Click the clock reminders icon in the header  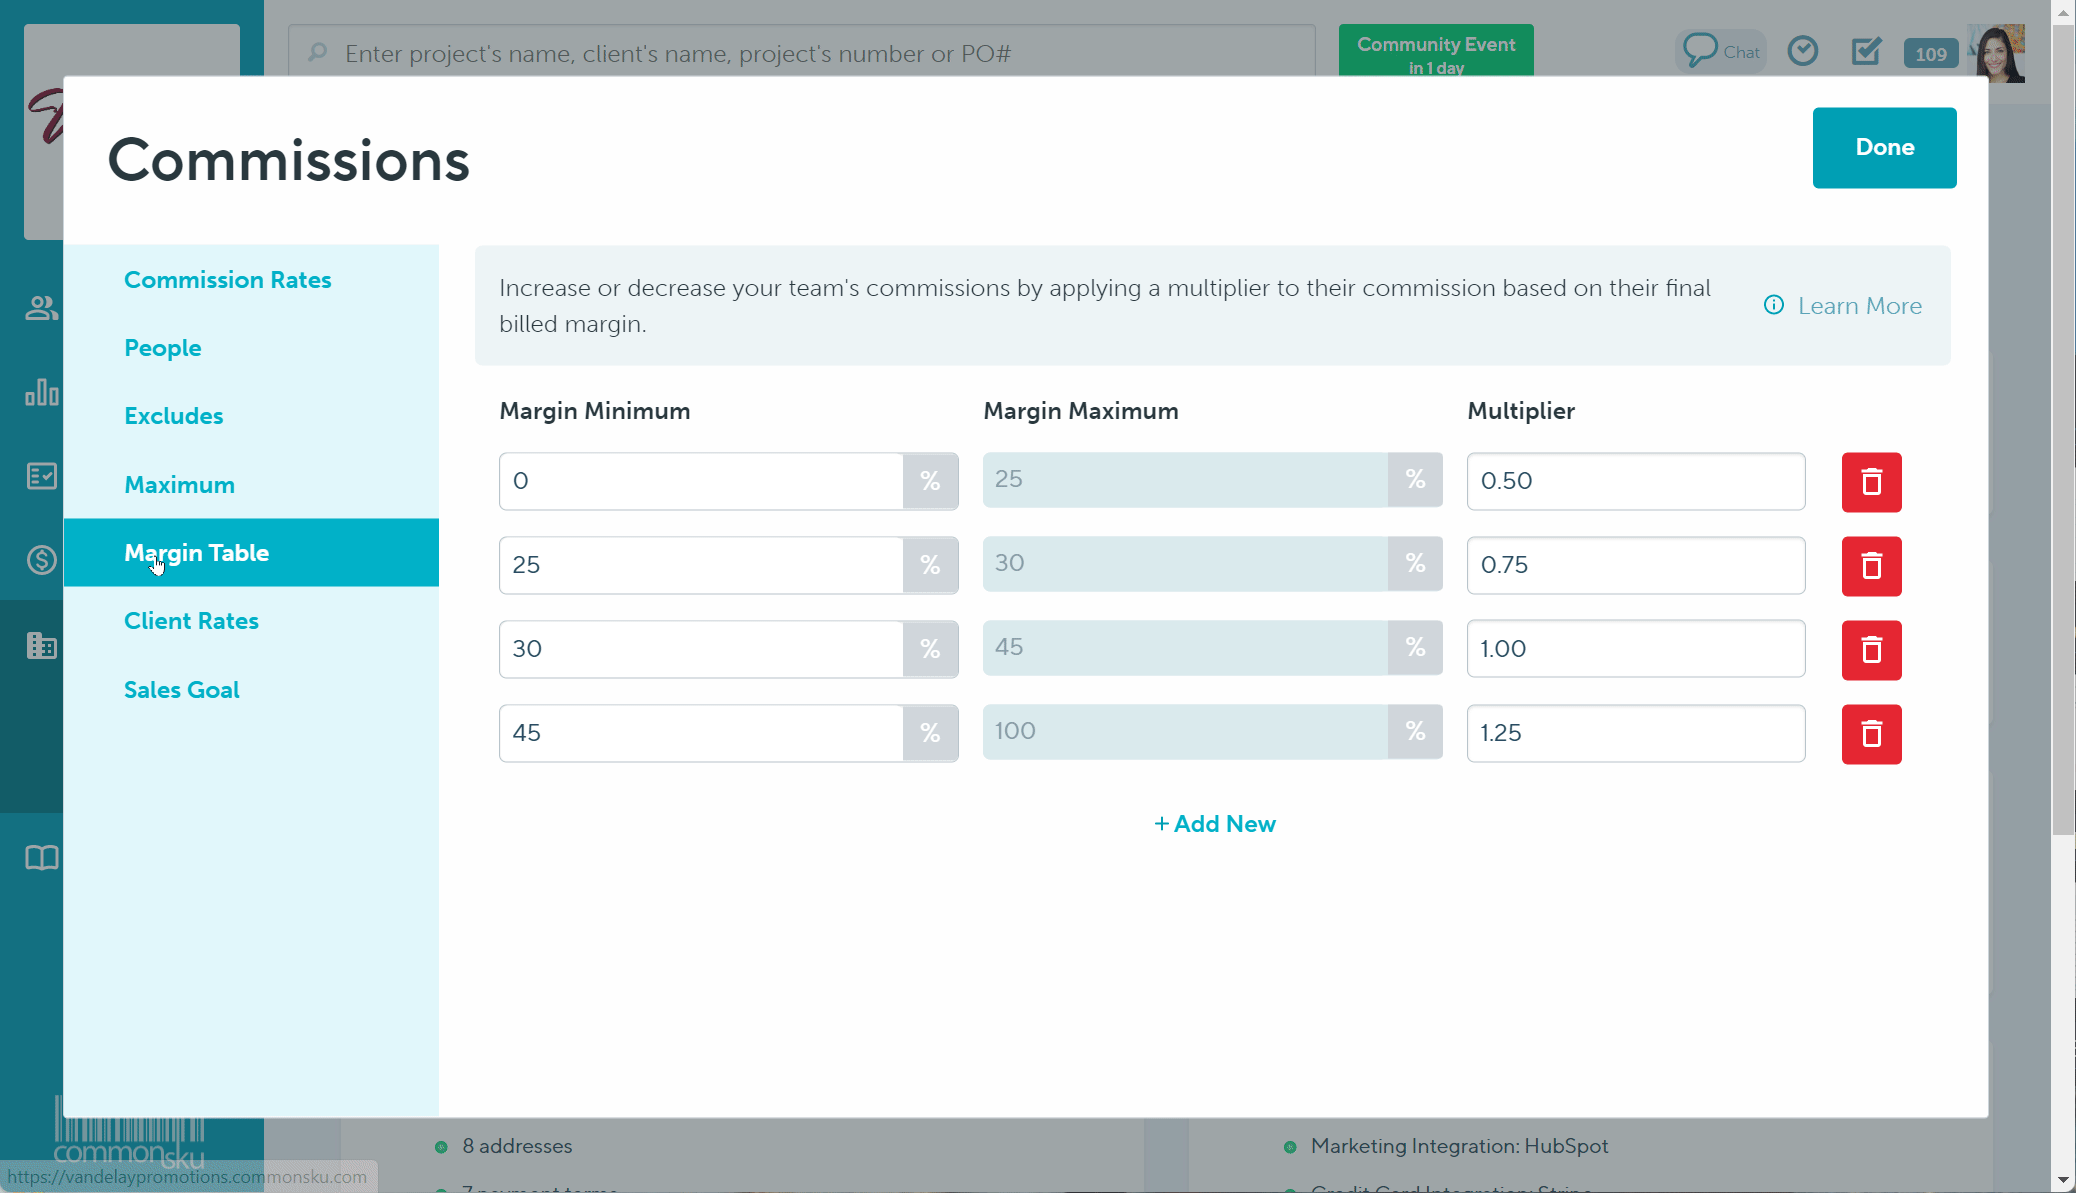point(1803,50)
